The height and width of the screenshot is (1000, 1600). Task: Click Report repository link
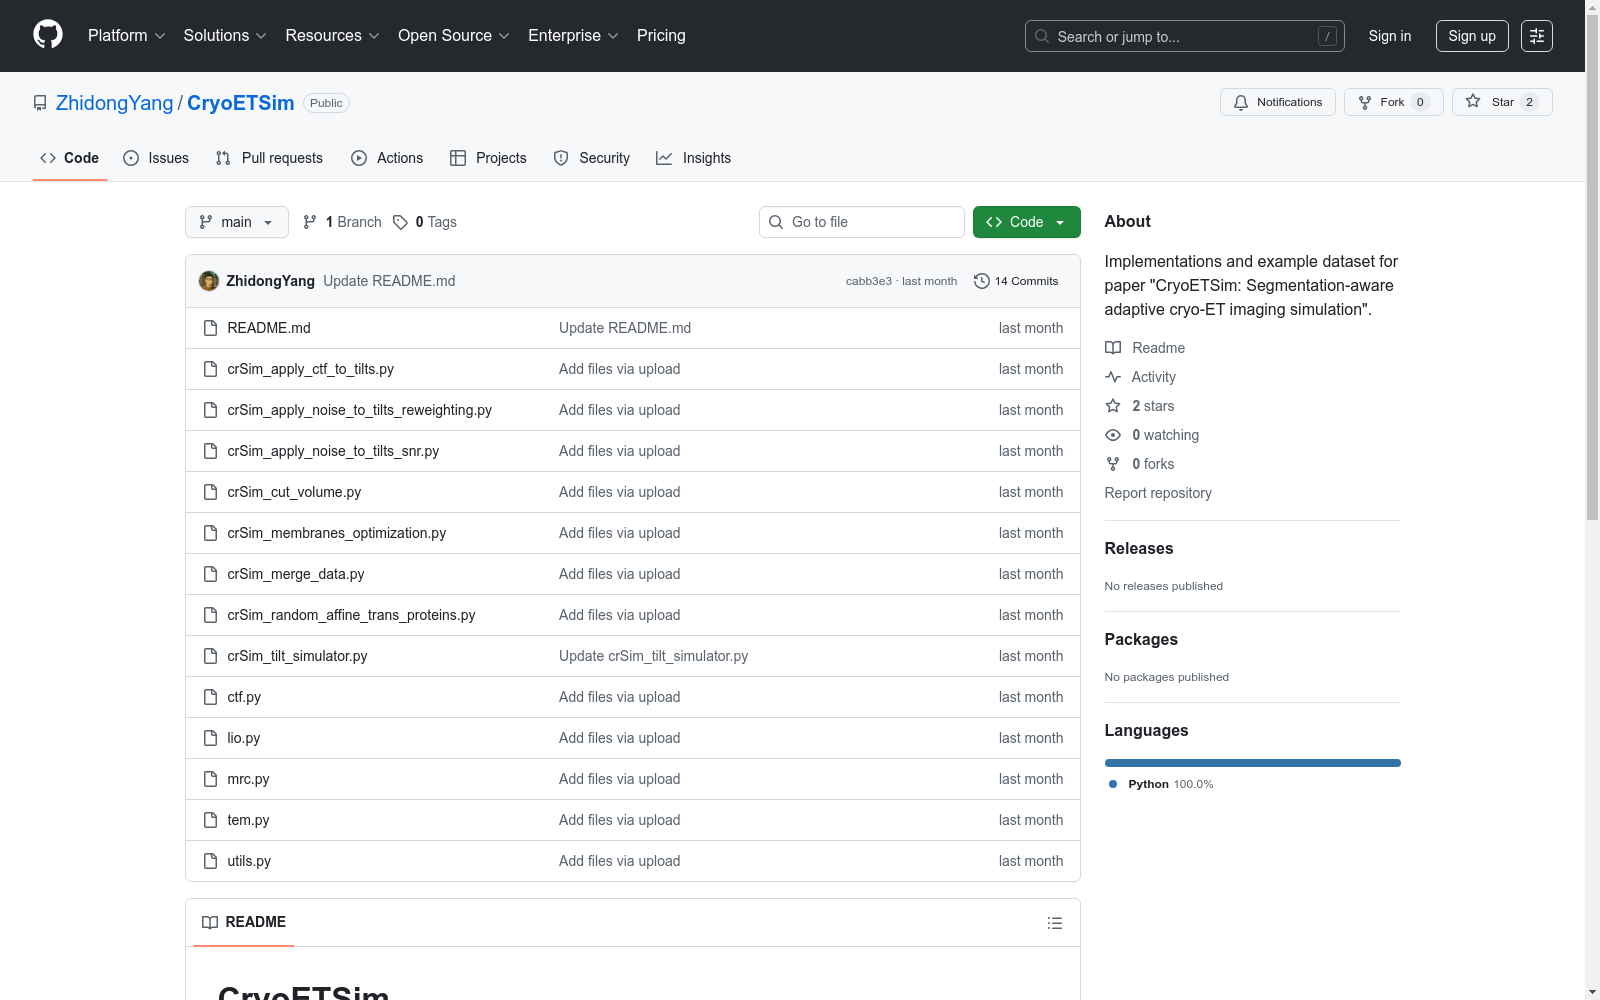click(x=1158, y=493)
